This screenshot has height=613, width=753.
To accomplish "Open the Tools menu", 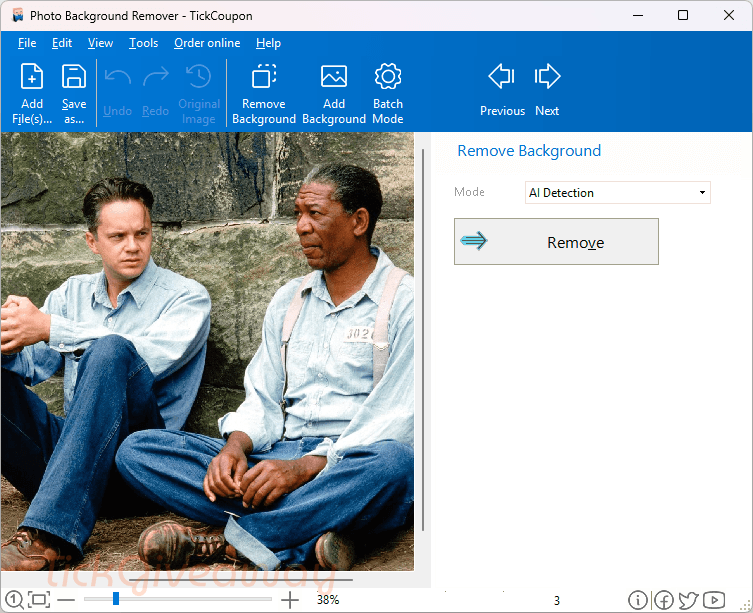I will point(143,43).
